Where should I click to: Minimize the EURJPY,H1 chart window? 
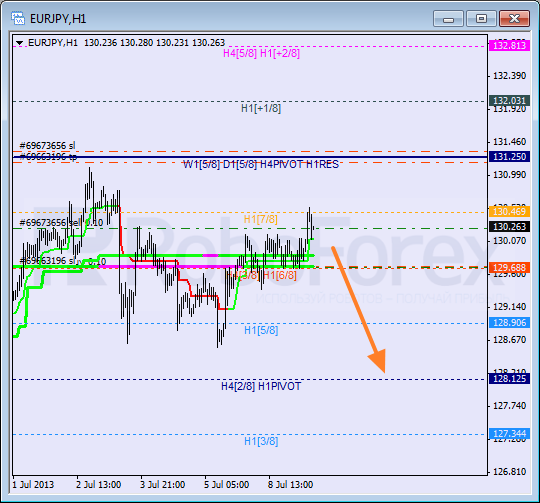(448, 19)
